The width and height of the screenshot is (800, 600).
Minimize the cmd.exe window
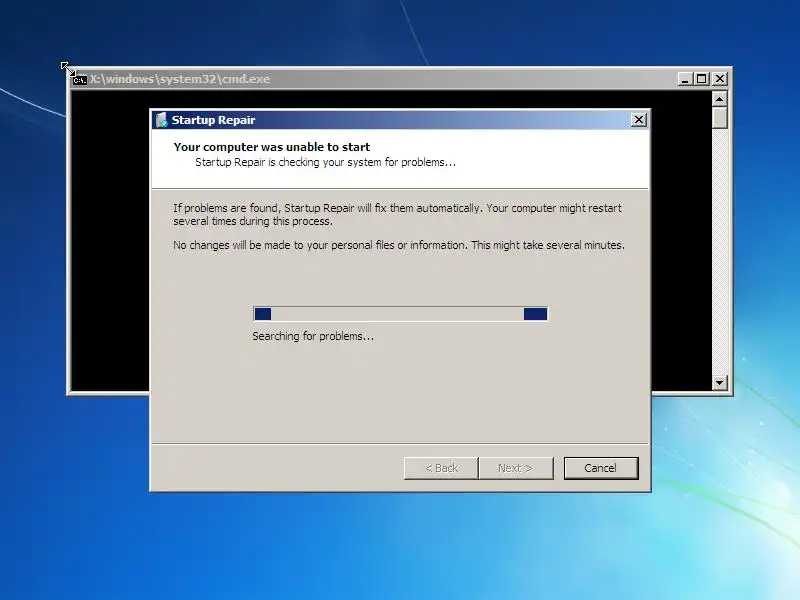[685, 79]
